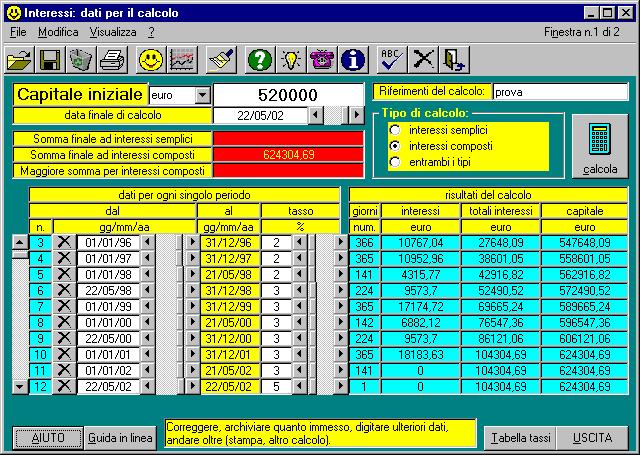Click the printer icon in toolbar
This screenshot has width=640, height=455.
111,59
